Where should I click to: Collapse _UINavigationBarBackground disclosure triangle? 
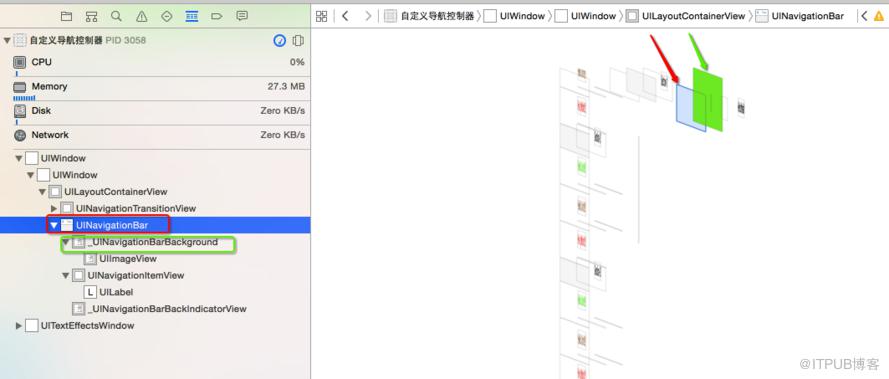point(66,242)
